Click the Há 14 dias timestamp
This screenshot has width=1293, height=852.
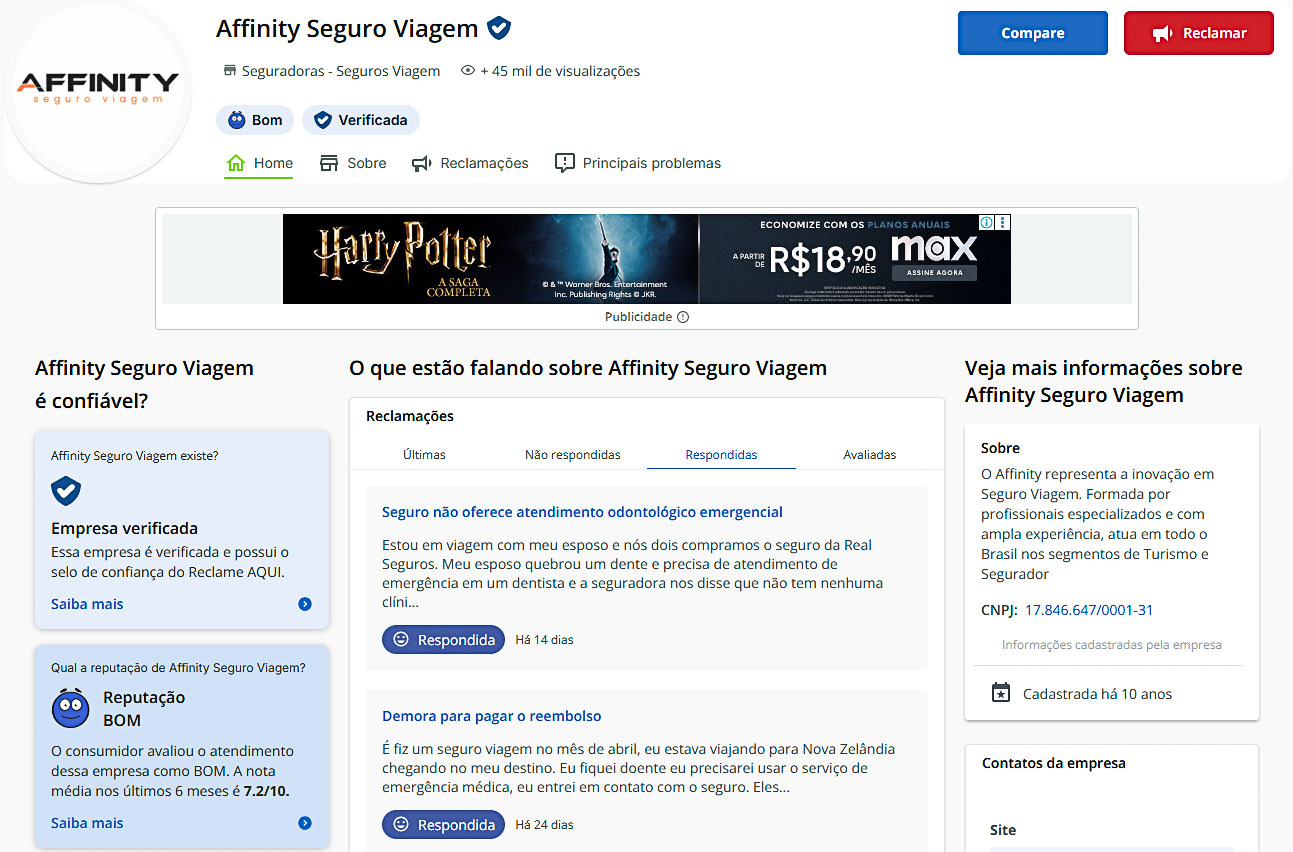[544, 639]
